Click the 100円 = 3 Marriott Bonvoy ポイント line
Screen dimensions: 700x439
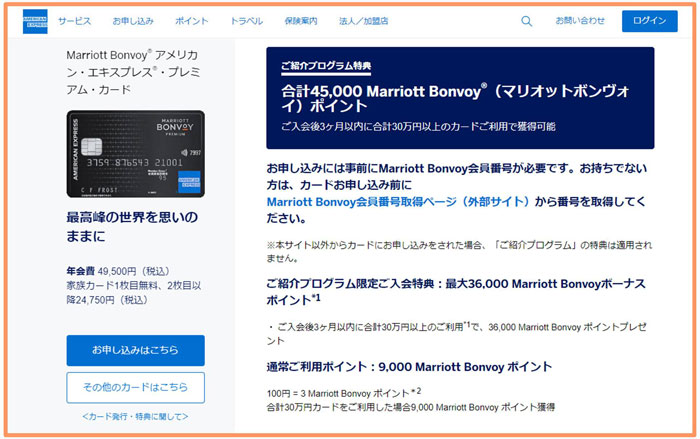344,393
